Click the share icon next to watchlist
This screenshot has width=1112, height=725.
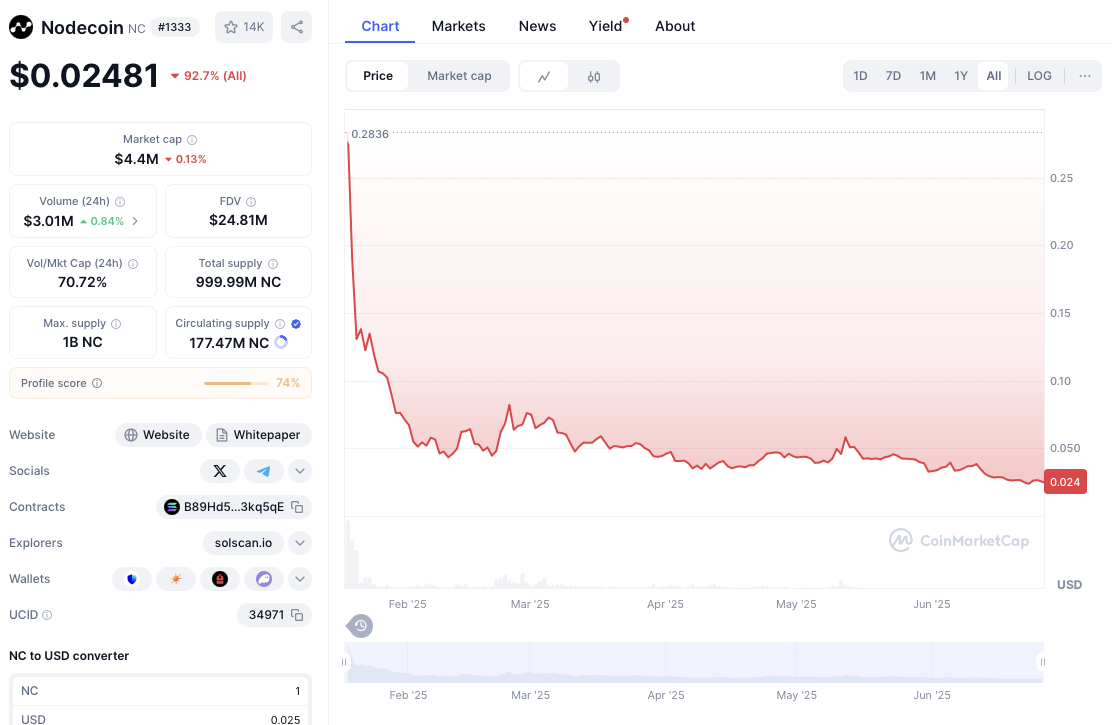(x=296, y=27)
